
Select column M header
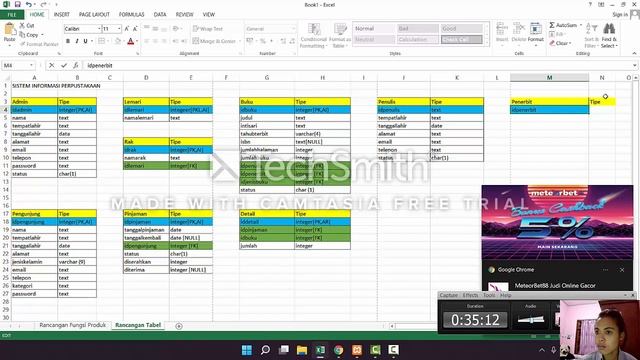point(549,78)
